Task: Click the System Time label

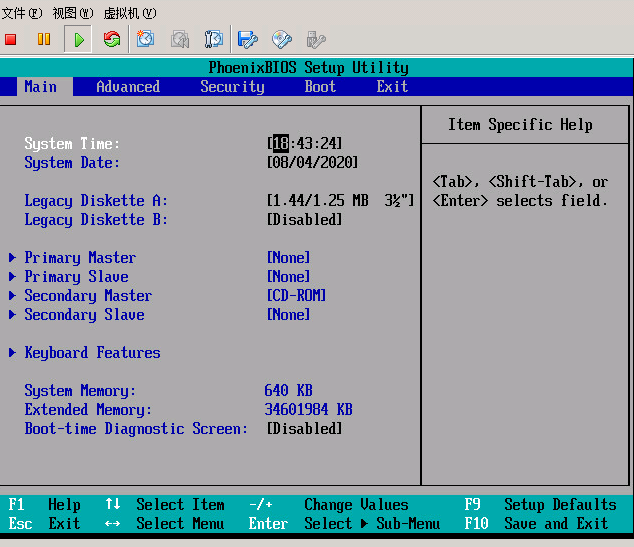Action: [x=72, y=144]
